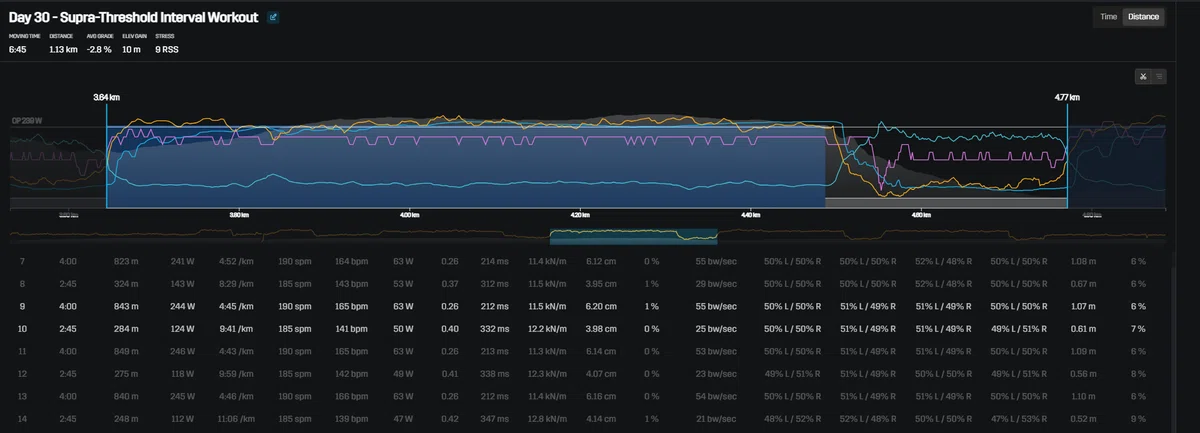Select lap row number 8
Viewport: 1200px width, 433px height.
[x=585, y=284]
